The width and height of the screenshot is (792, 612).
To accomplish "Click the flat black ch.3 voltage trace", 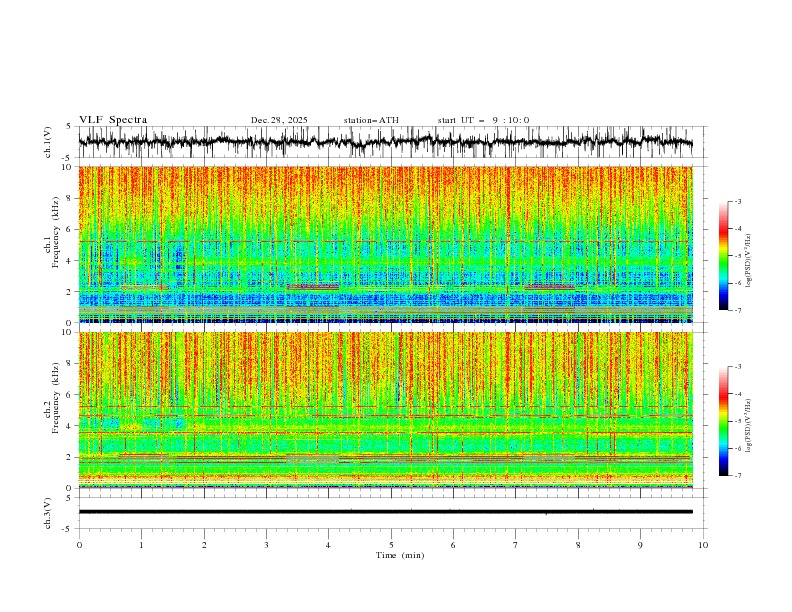I will (x=385, y=512).
